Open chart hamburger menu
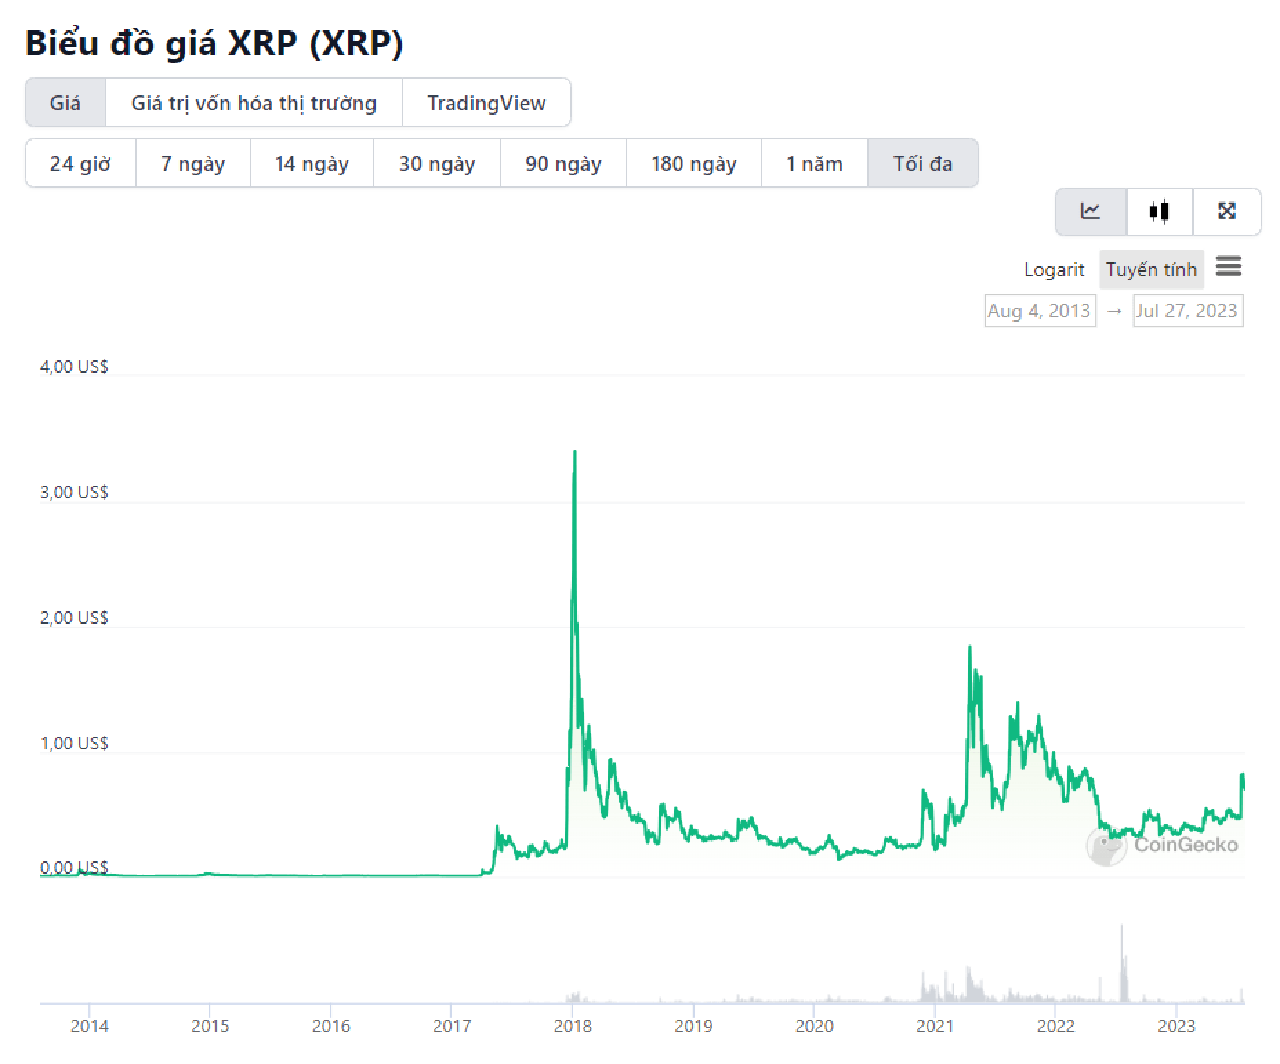This screenshot has width=1280, height=1064. click(1229, 267)
